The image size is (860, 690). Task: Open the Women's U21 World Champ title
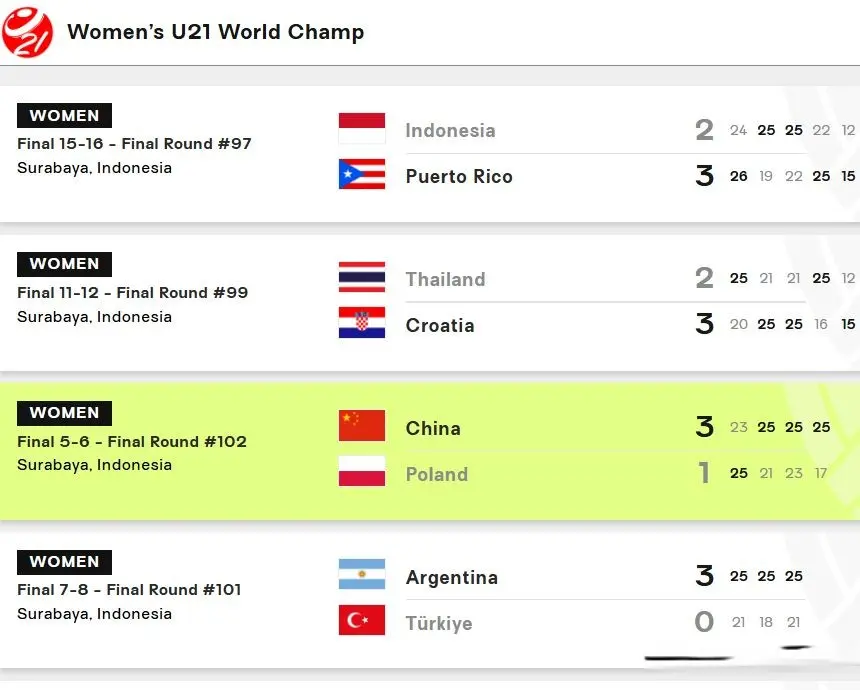[215, 32]
